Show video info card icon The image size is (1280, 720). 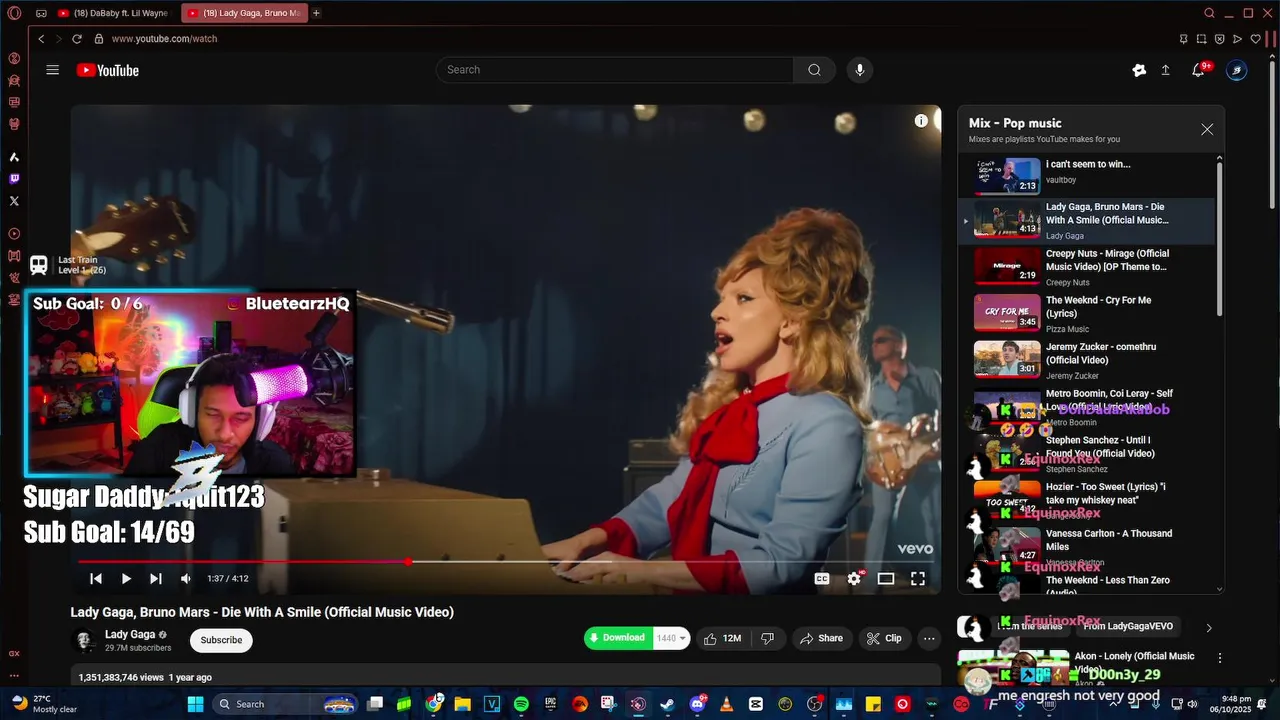click(921, 120)
